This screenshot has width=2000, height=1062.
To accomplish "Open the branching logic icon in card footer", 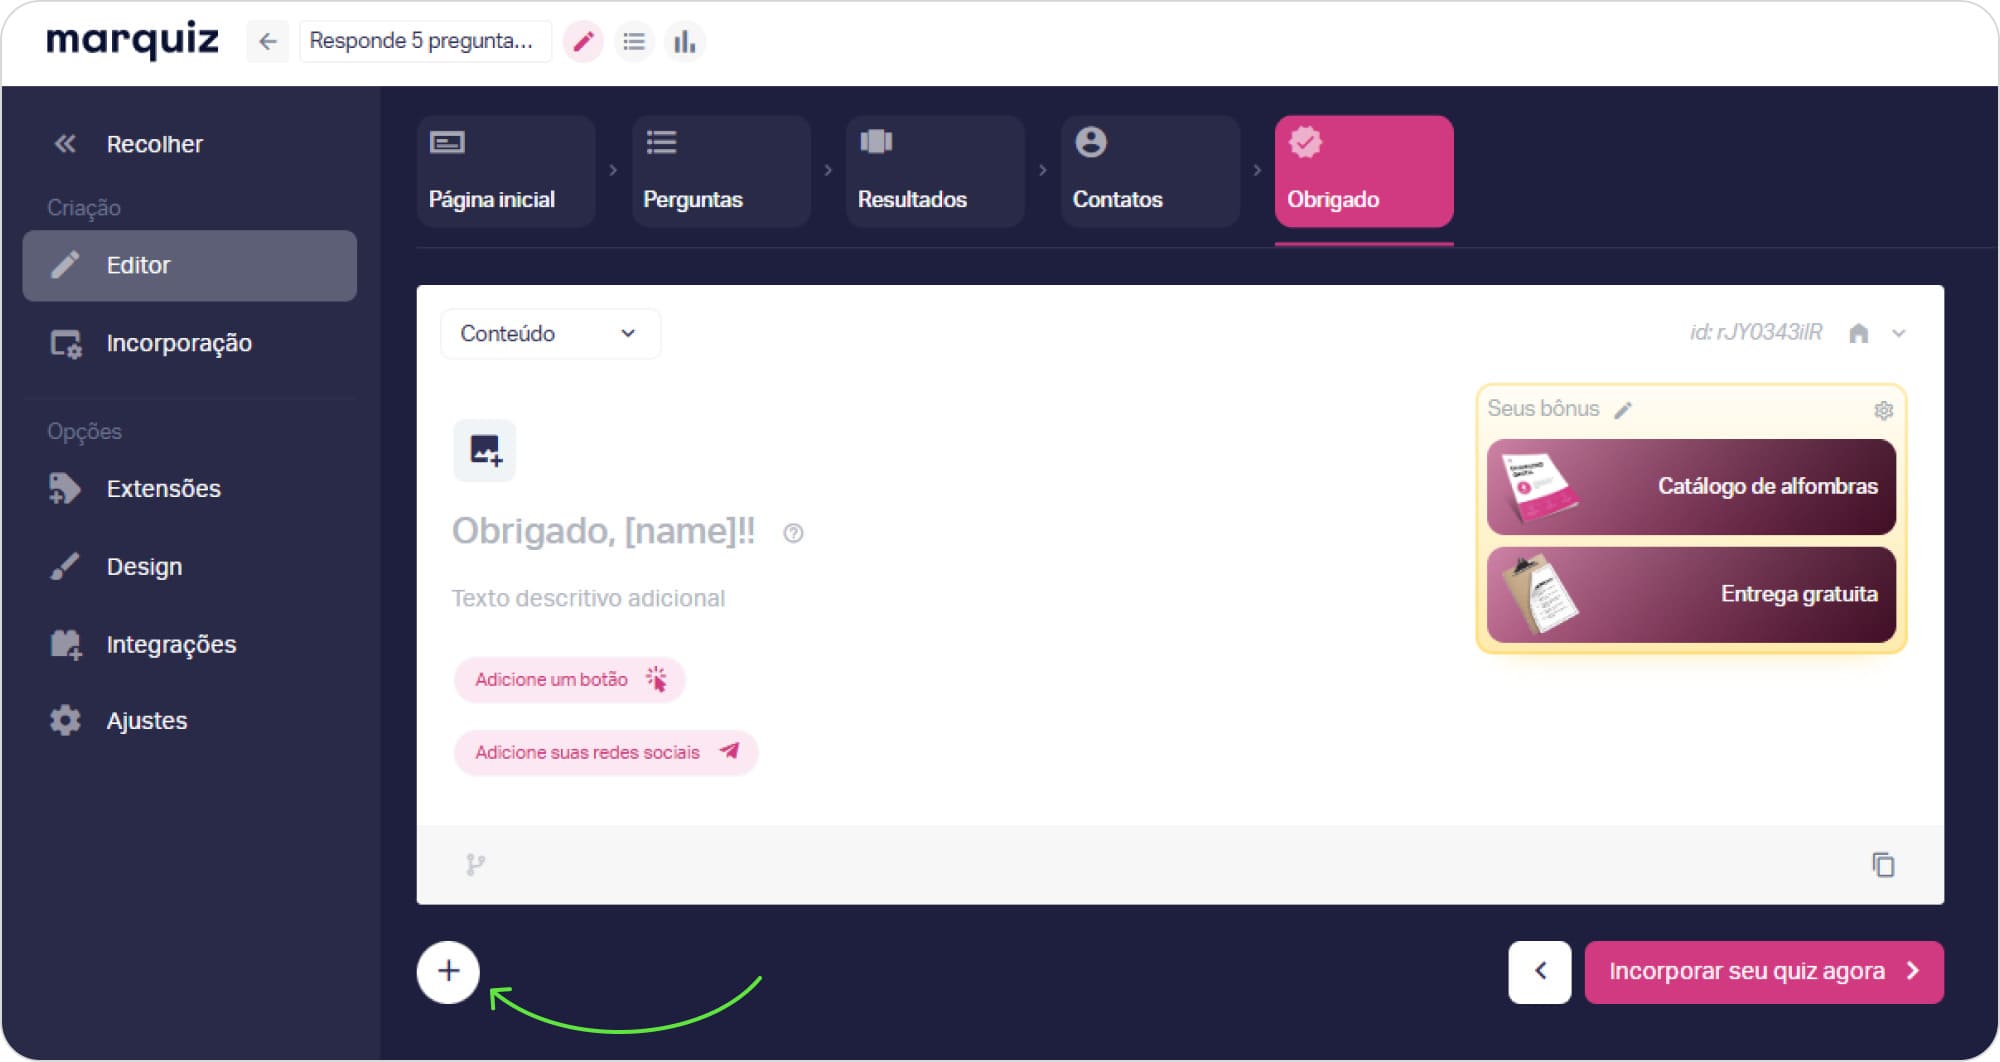I will (x=475, y=865).
